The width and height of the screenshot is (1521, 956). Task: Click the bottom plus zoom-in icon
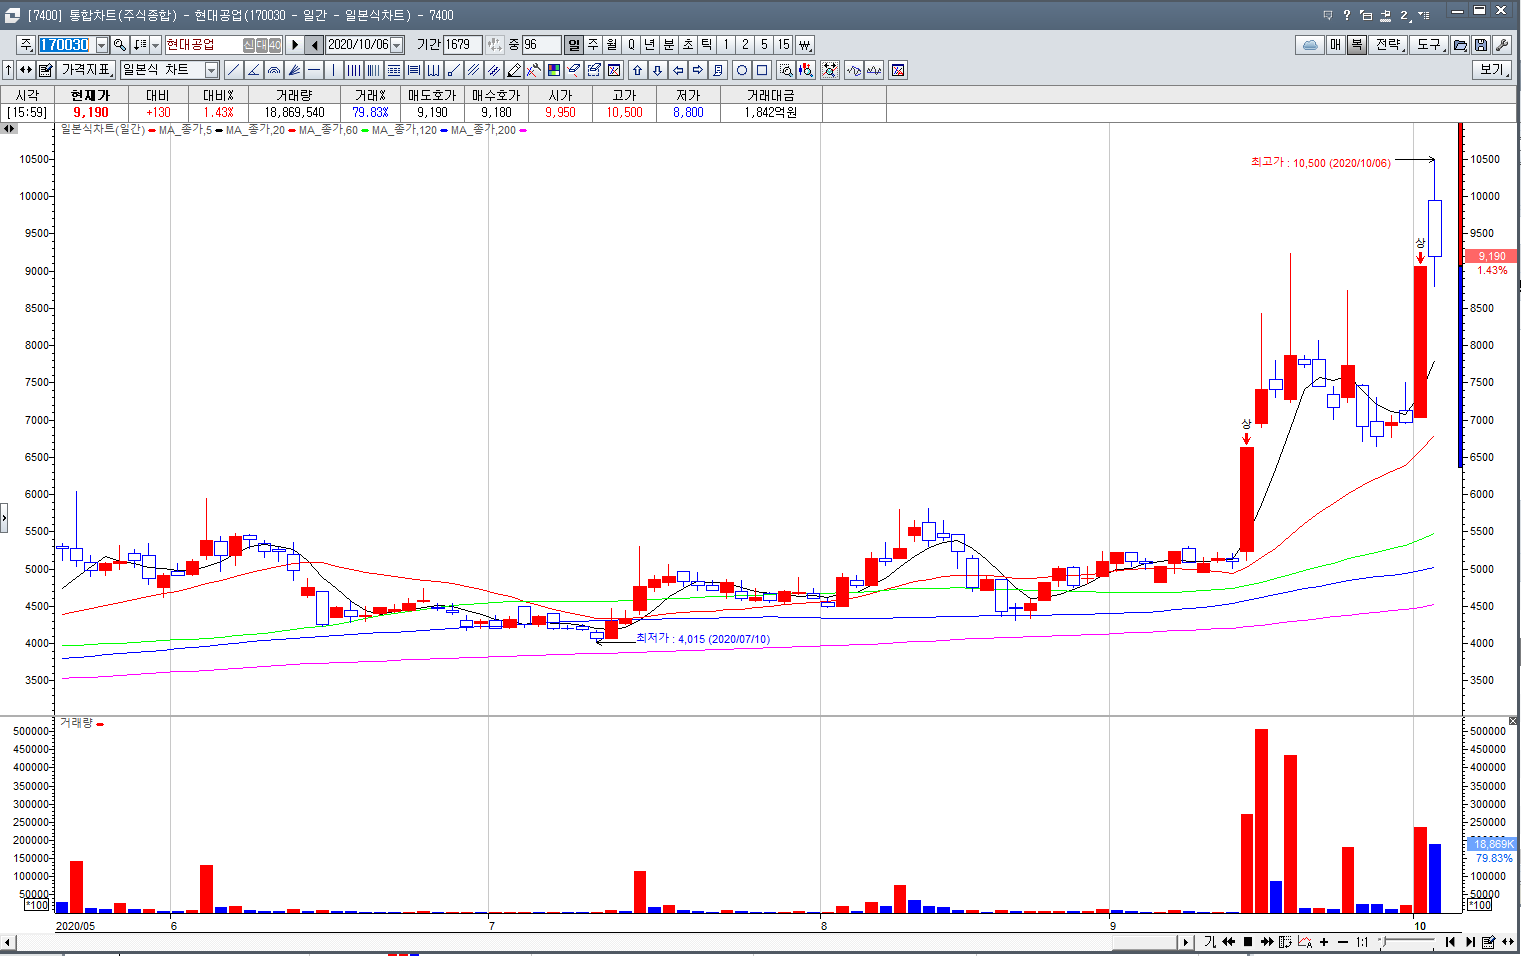[x=1324, y=942]
